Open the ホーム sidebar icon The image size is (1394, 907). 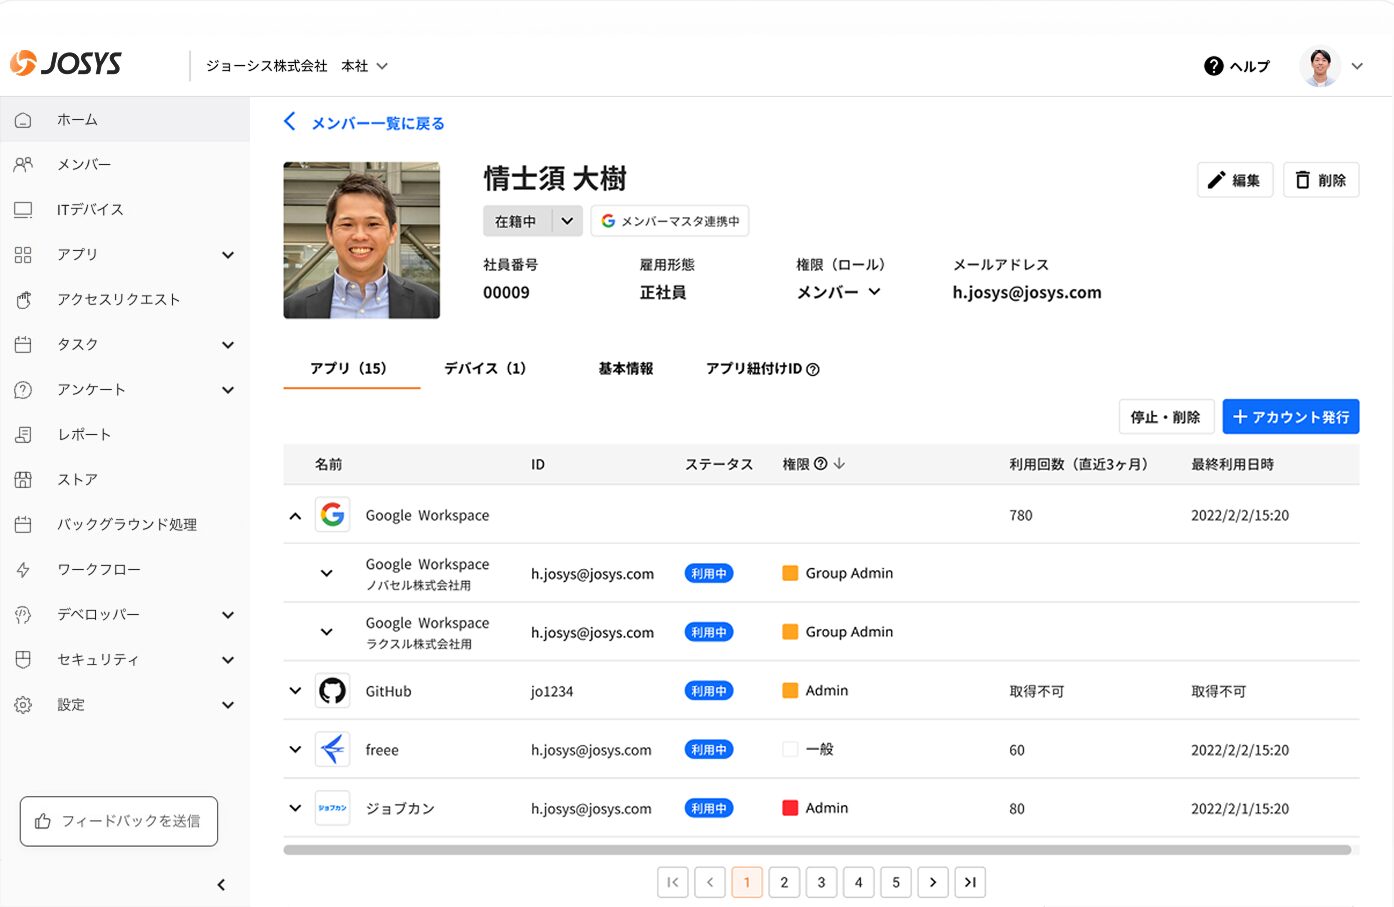click(x=23, y=120)
